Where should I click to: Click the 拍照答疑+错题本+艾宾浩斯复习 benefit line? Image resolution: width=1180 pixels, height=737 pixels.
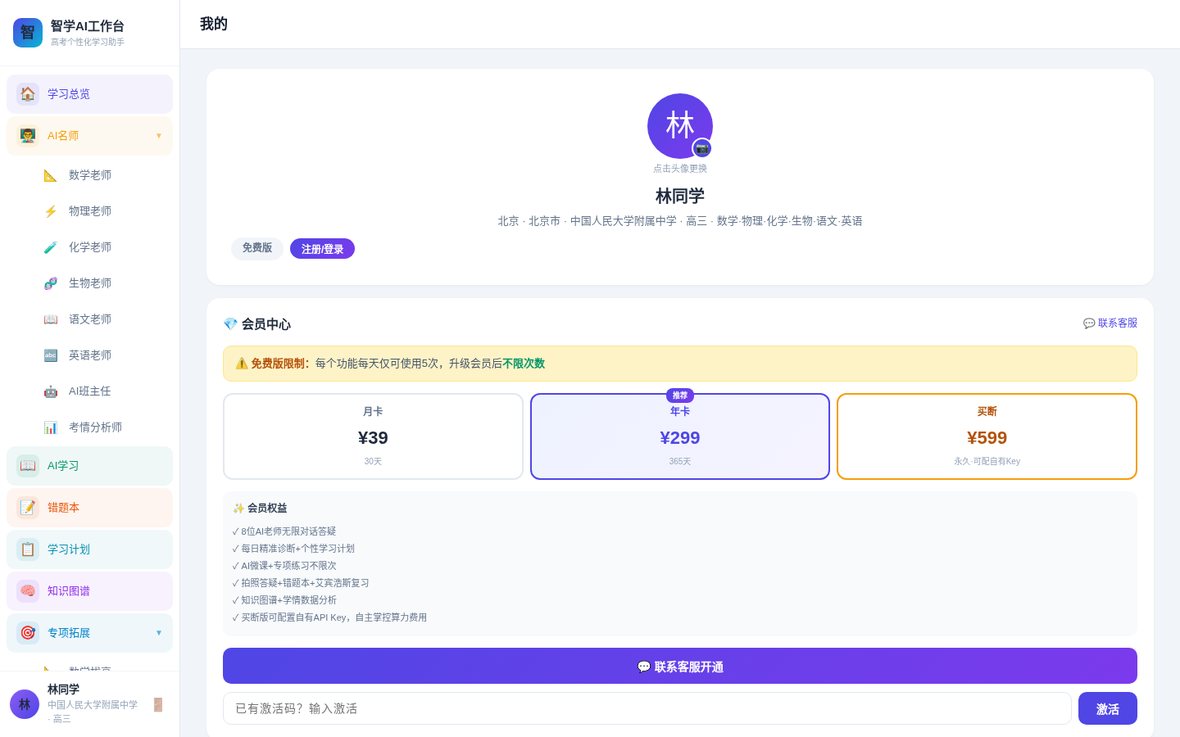pyautogui.click(x=300, y=583)
